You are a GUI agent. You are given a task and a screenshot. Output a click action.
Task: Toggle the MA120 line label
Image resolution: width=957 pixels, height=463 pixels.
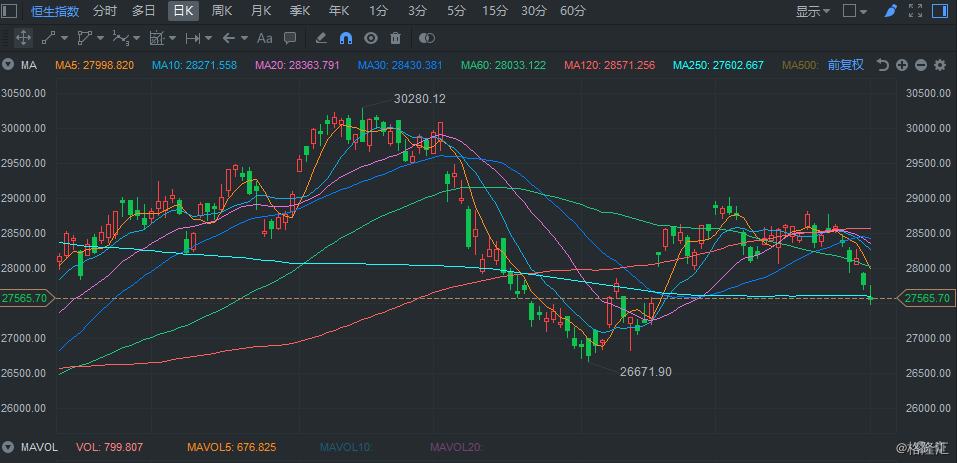[x=610, y=65]
